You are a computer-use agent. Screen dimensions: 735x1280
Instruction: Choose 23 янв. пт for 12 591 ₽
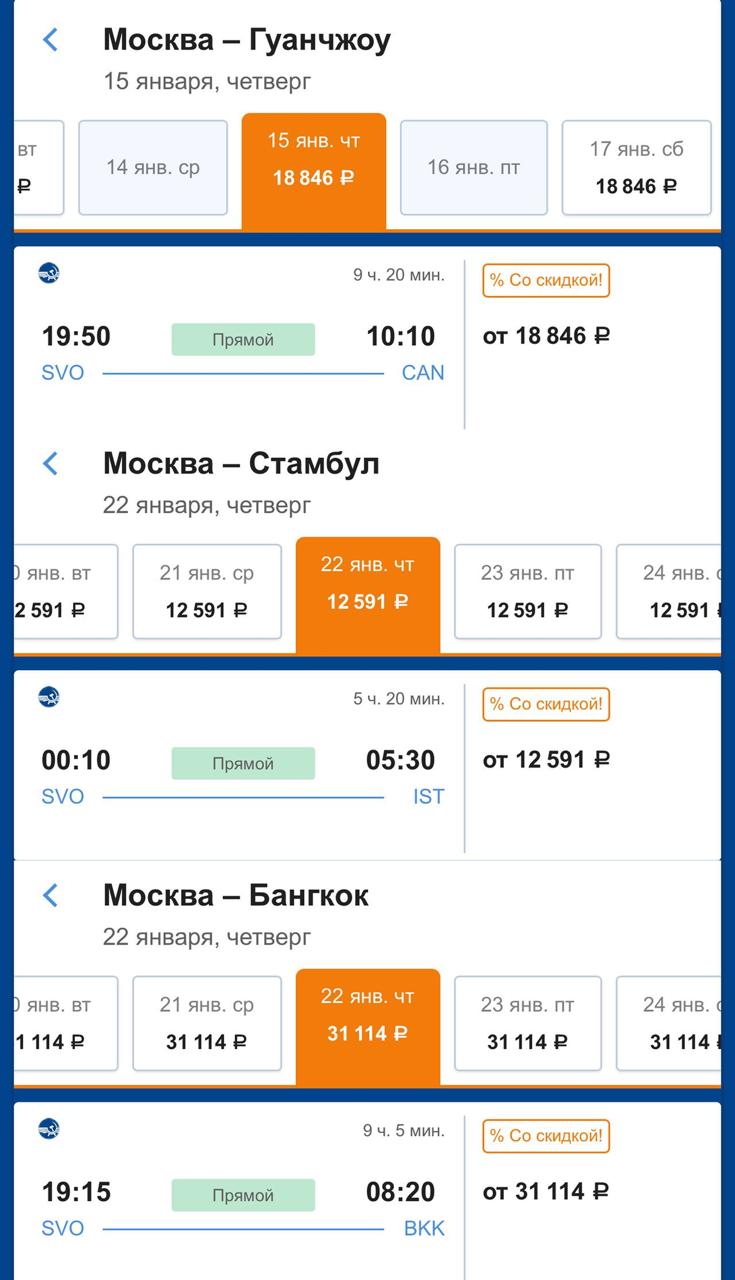(x=528, y=591)
